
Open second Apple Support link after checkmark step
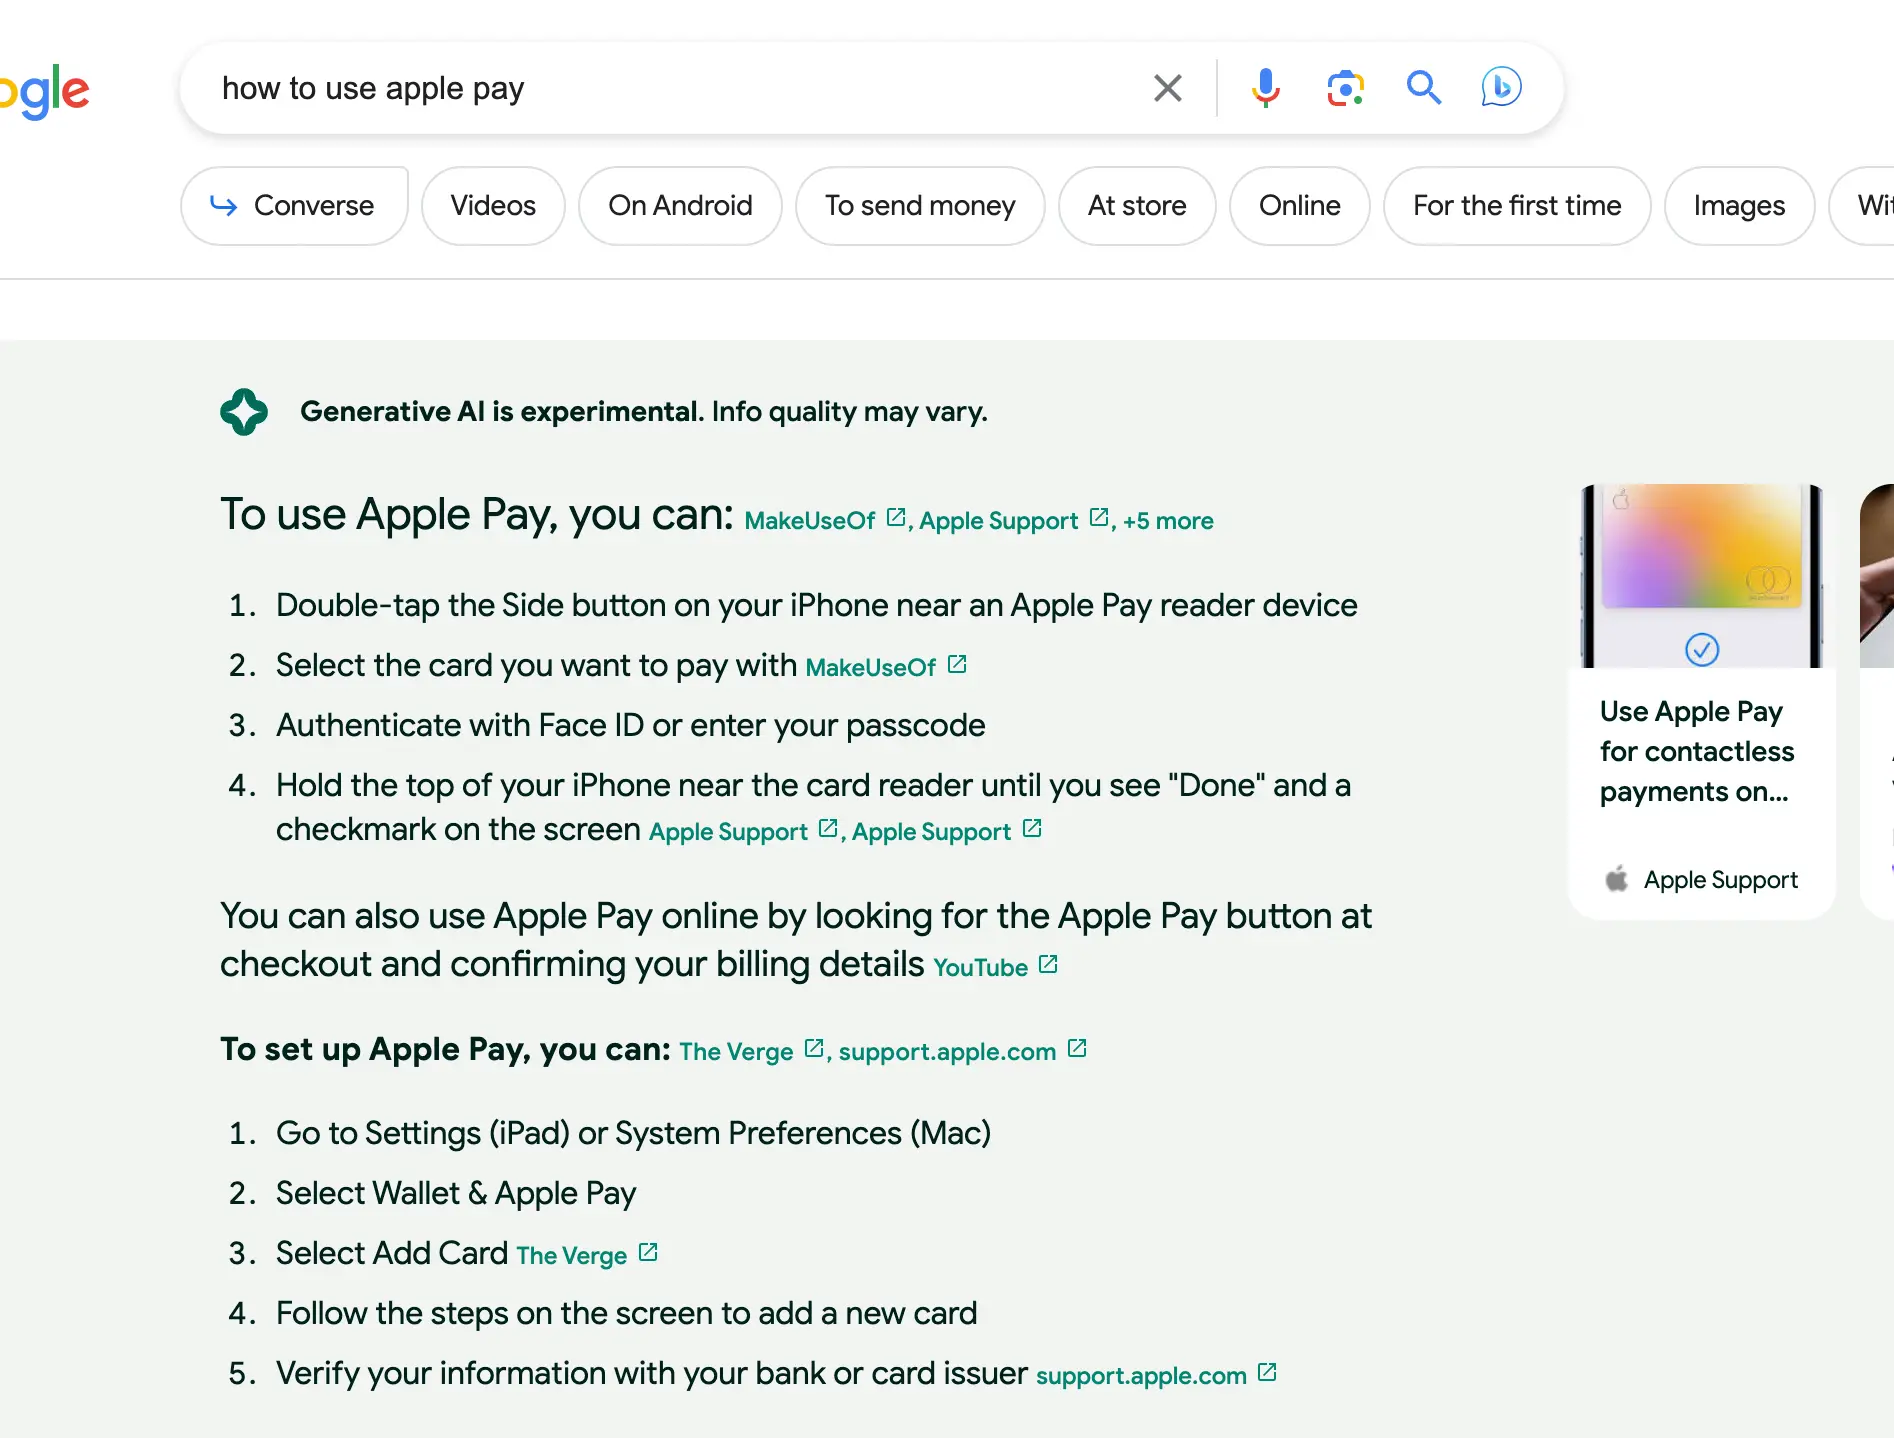click(x=931, y=832)
